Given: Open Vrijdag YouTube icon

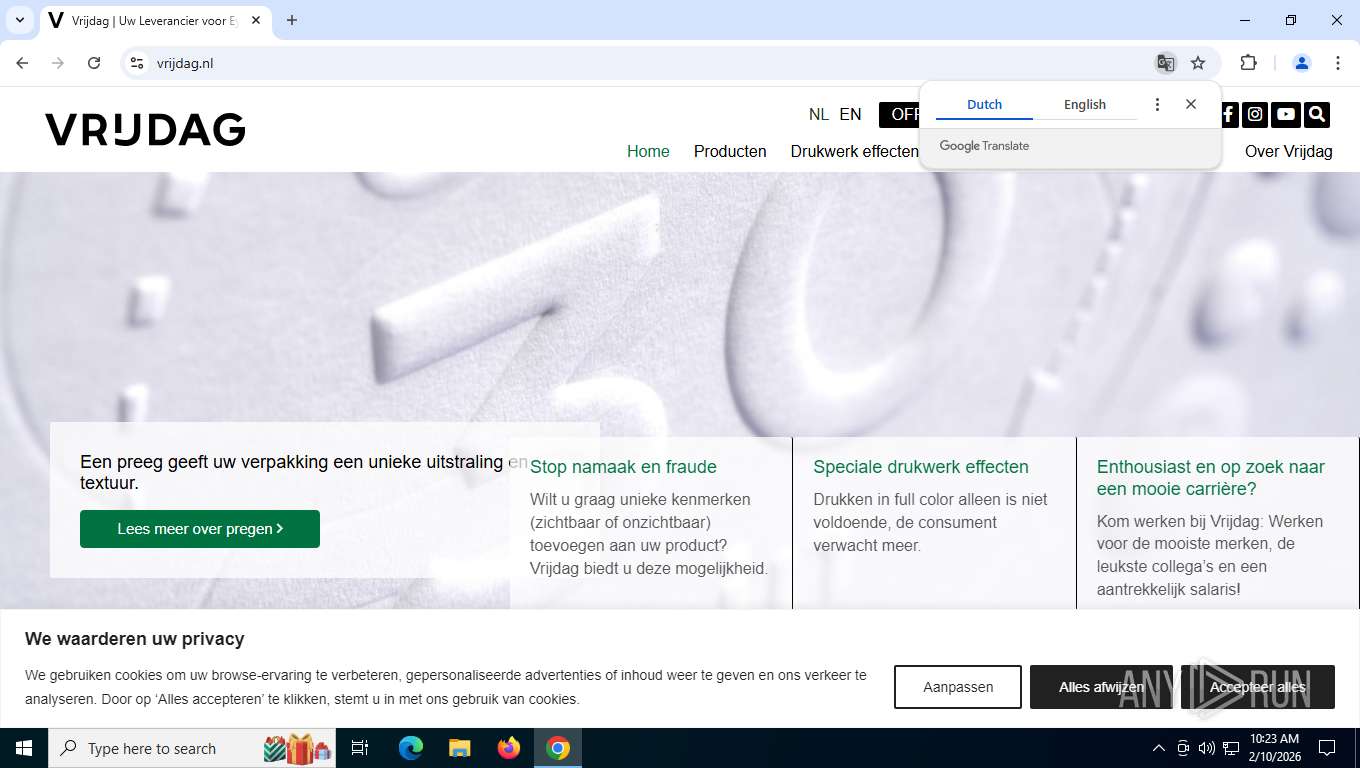Looking at the screenshot, I should [x=1286, y=114].
